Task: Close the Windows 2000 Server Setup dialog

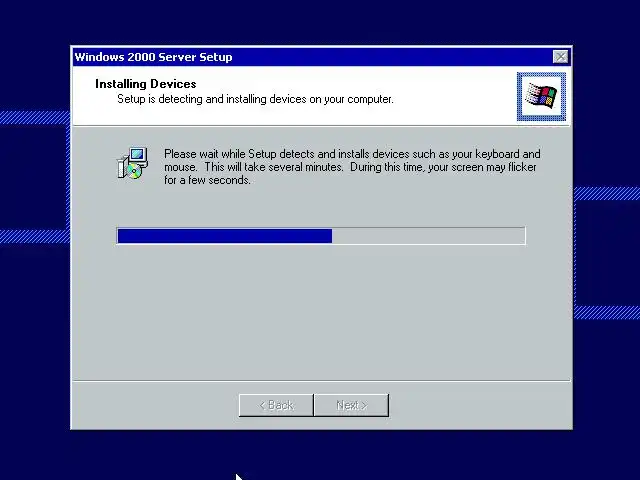Action: pos(560,57)
